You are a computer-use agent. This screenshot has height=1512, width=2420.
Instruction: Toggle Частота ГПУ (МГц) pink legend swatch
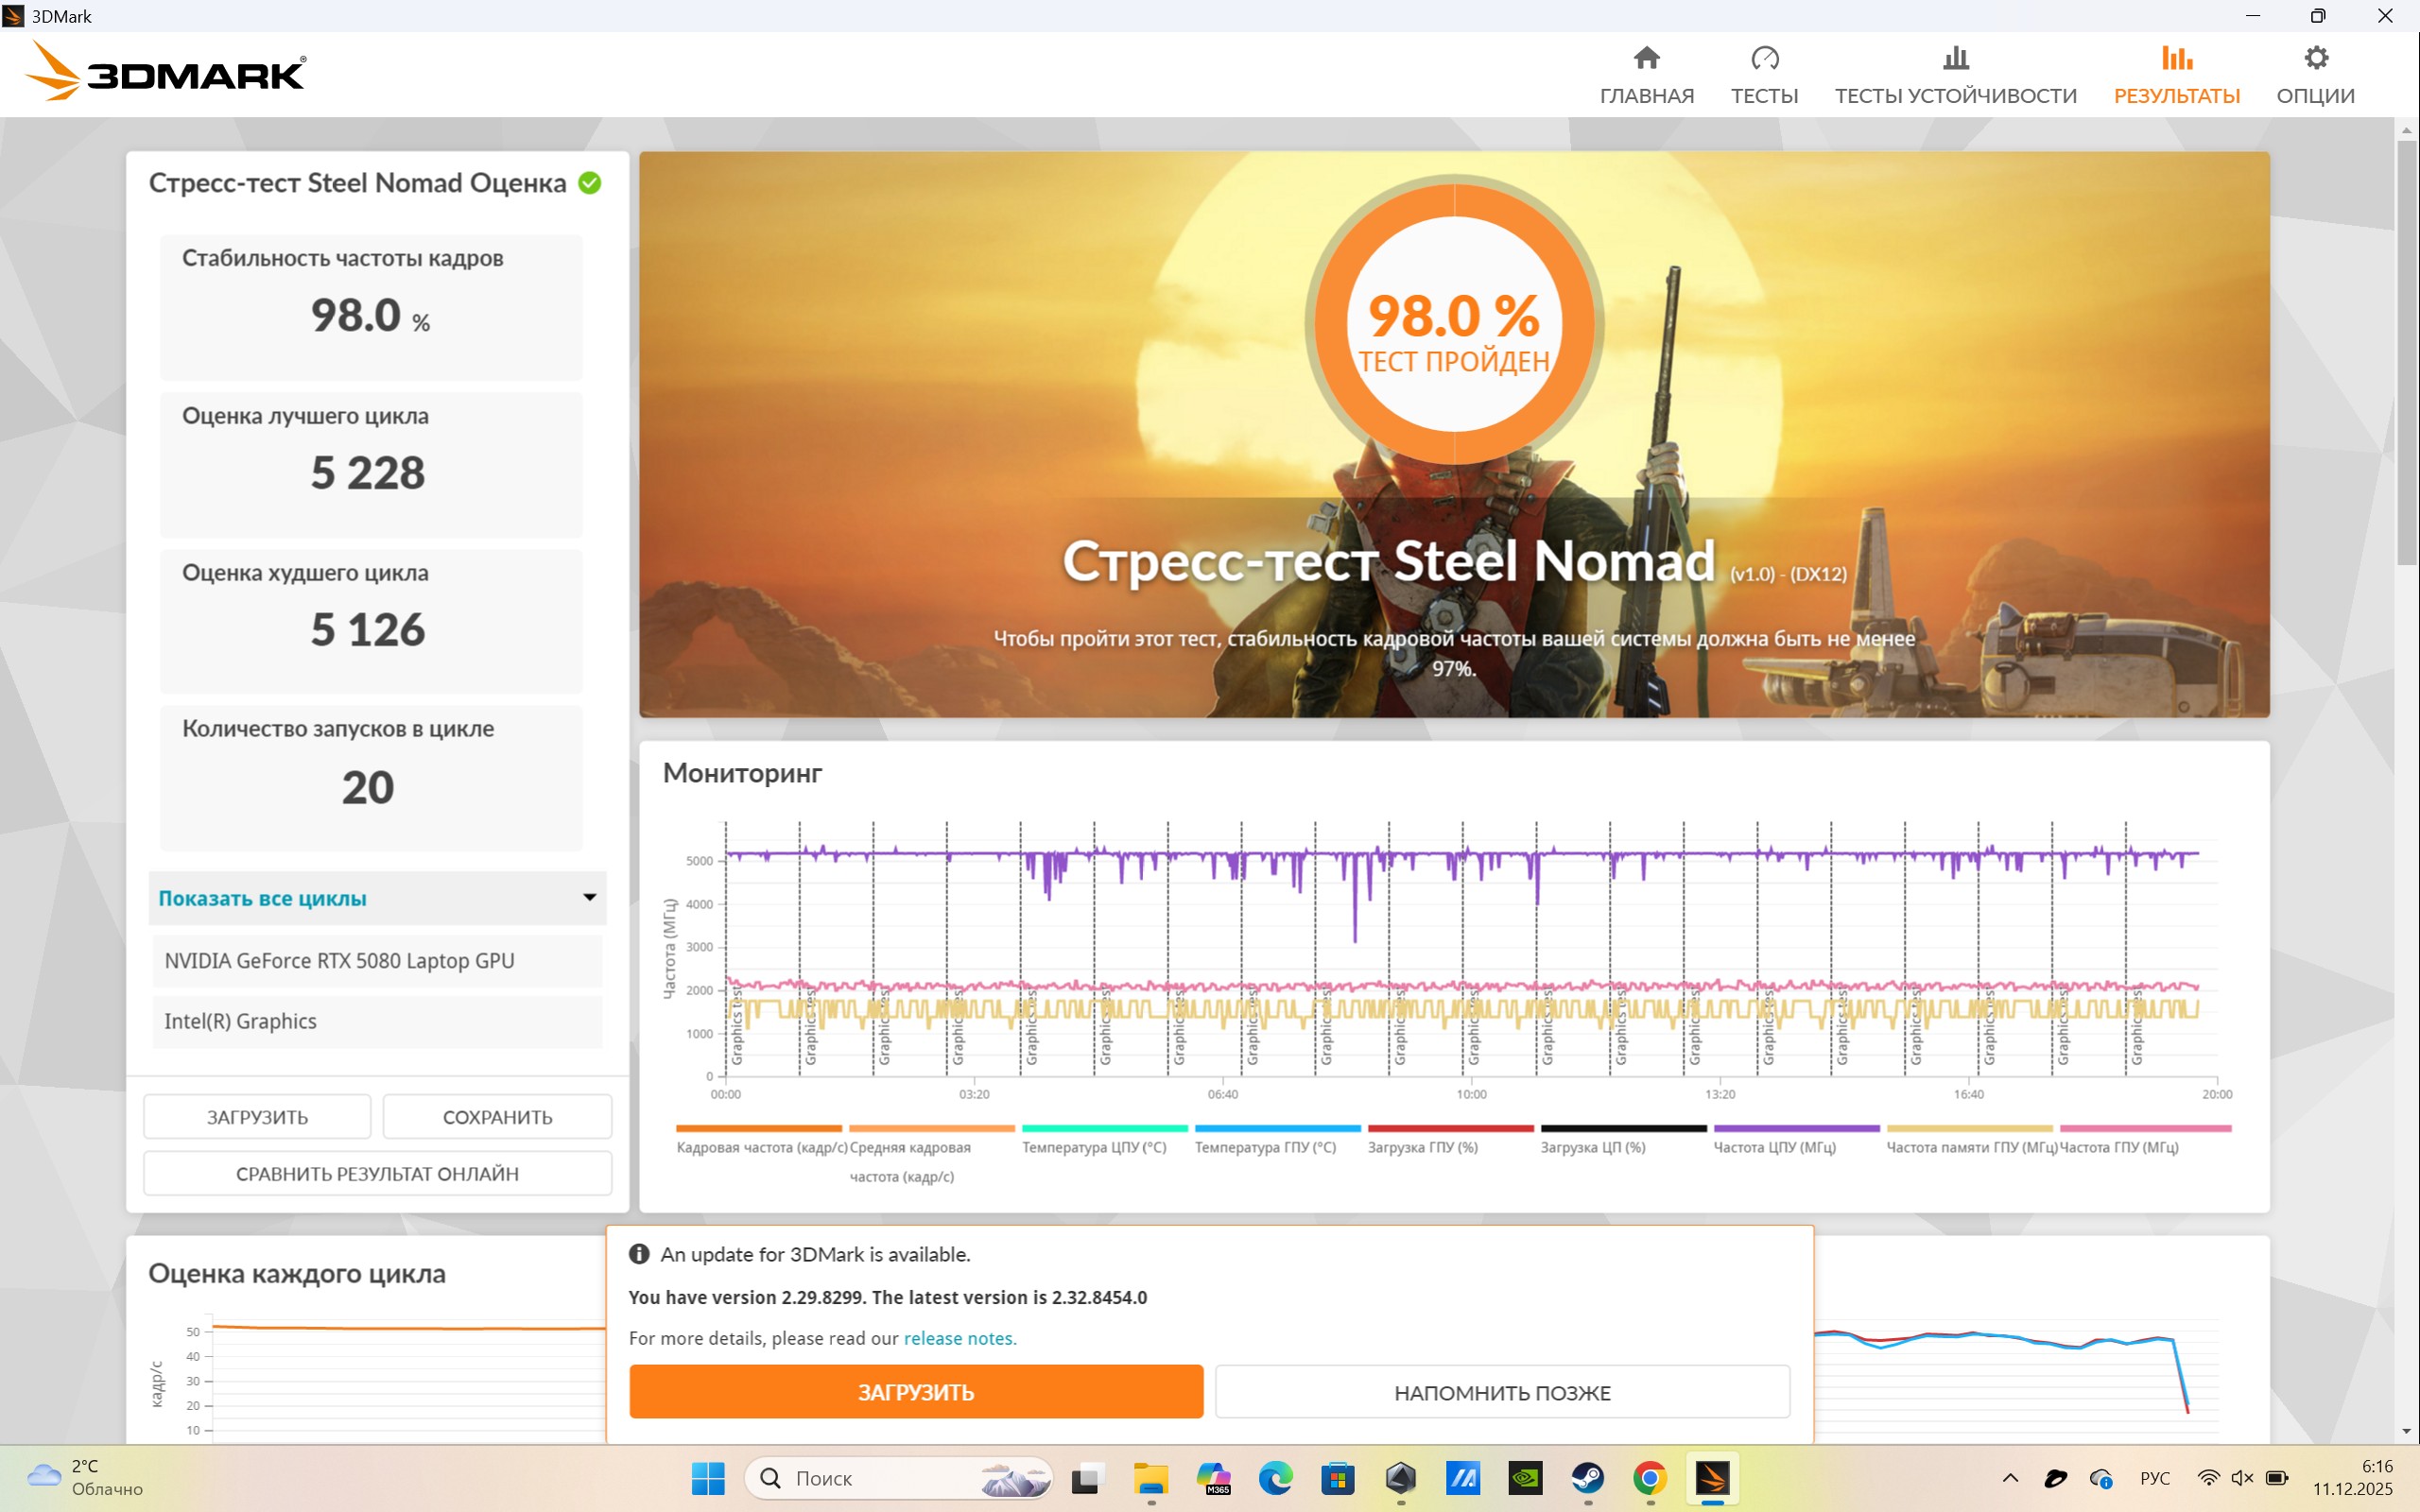pos(2146,1128)
